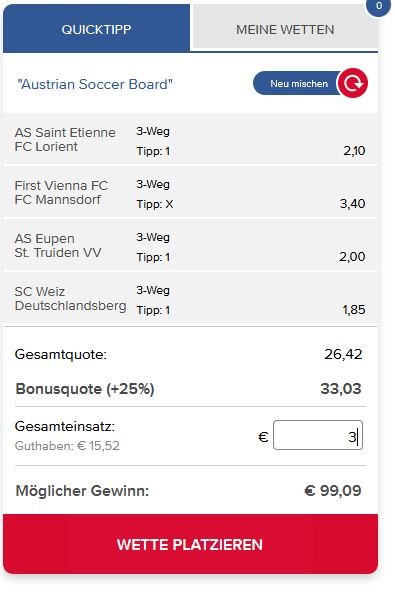Select the First Vienna FC vs FC Mannsdorf bet
395x604 pixels.
(190, 193)
